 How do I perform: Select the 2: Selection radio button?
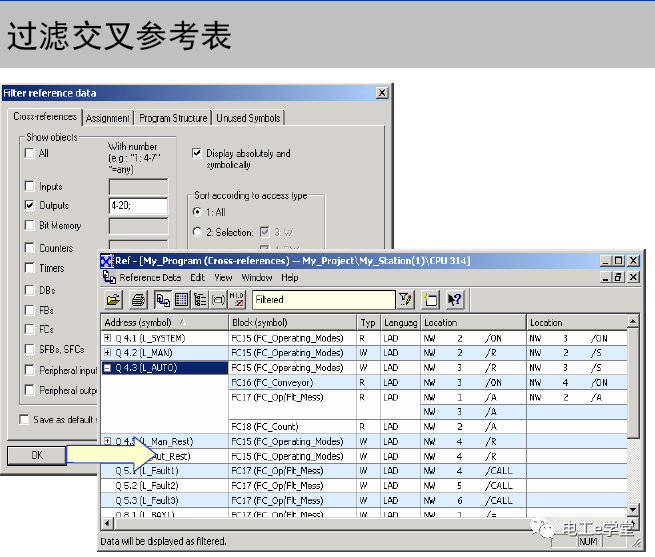pyautogui.click(x=197, y=232)
